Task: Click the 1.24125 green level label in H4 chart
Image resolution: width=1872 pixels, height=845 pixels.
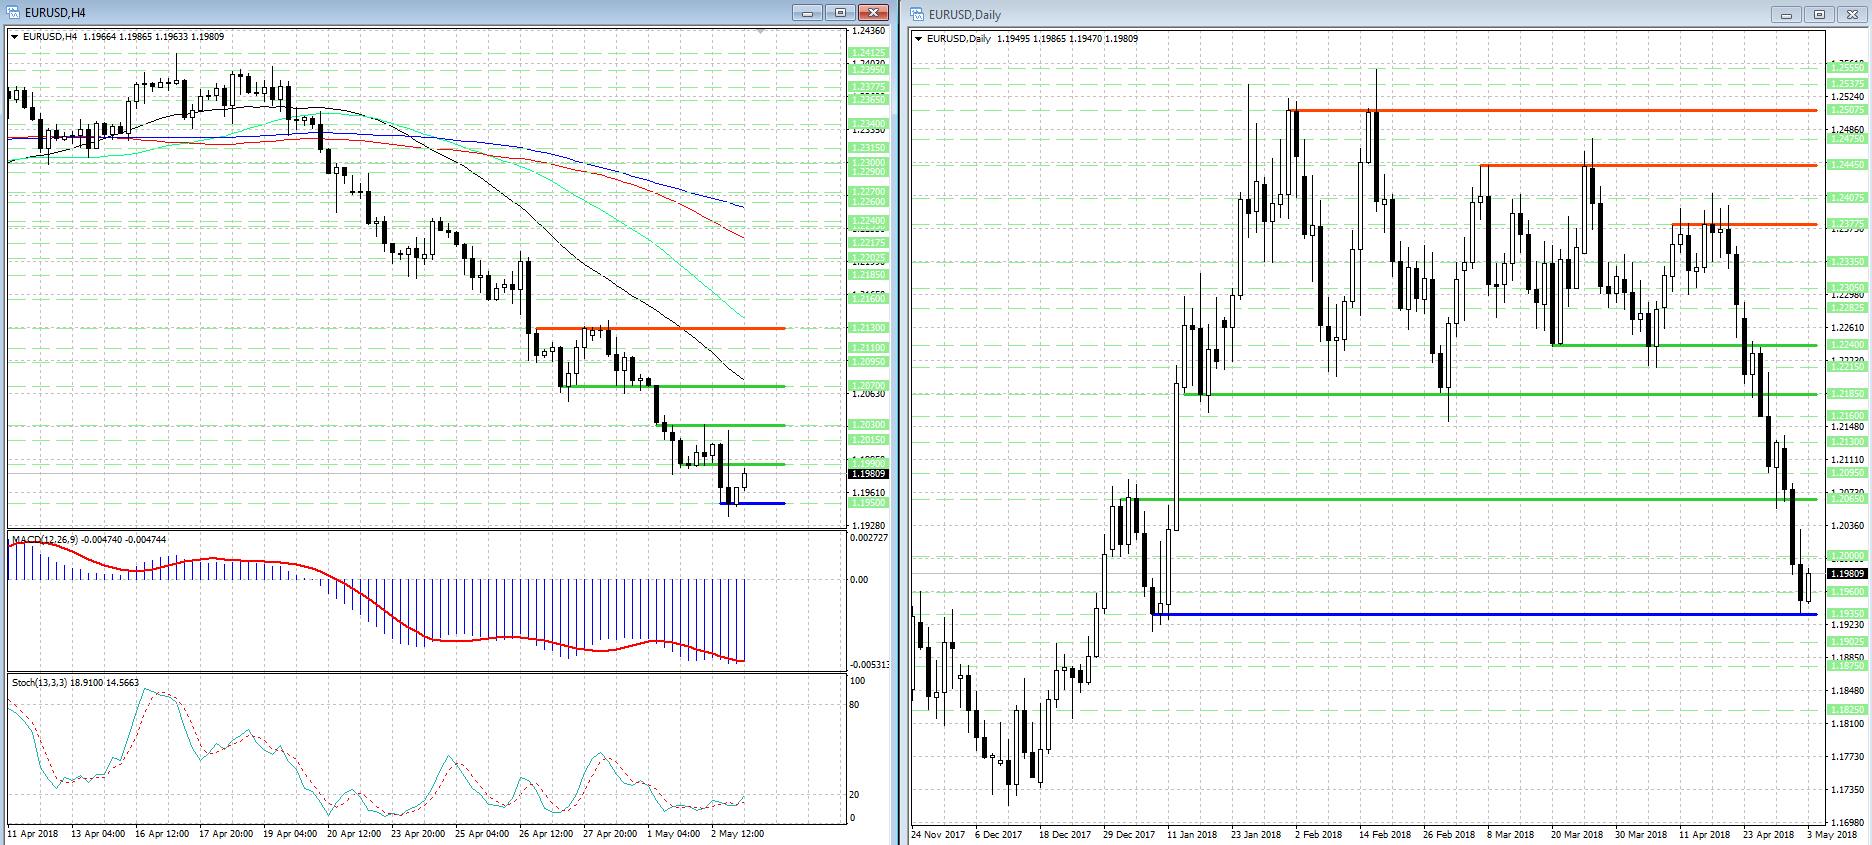Action: [868, 53]
